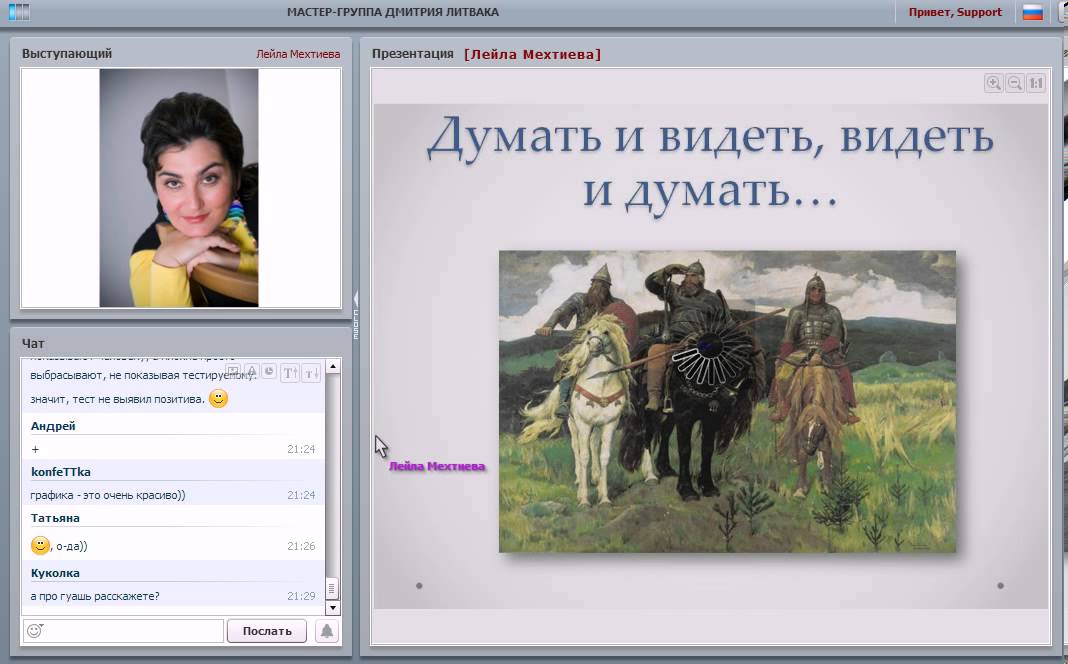Click the text color A icon in chat

click(251, 371)
